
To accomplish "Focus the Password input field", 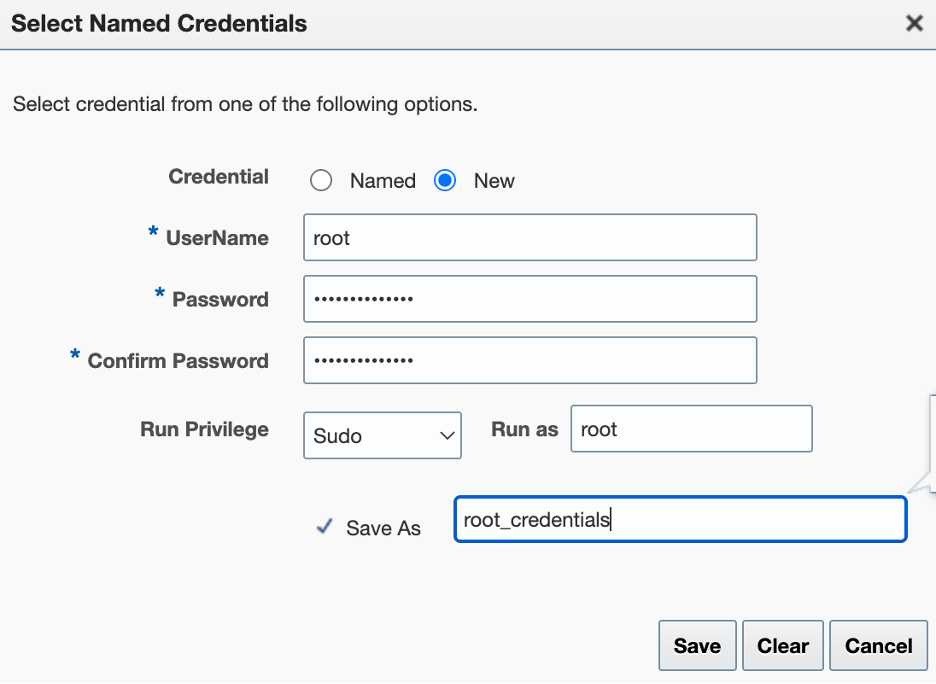I will coord(529,299).
